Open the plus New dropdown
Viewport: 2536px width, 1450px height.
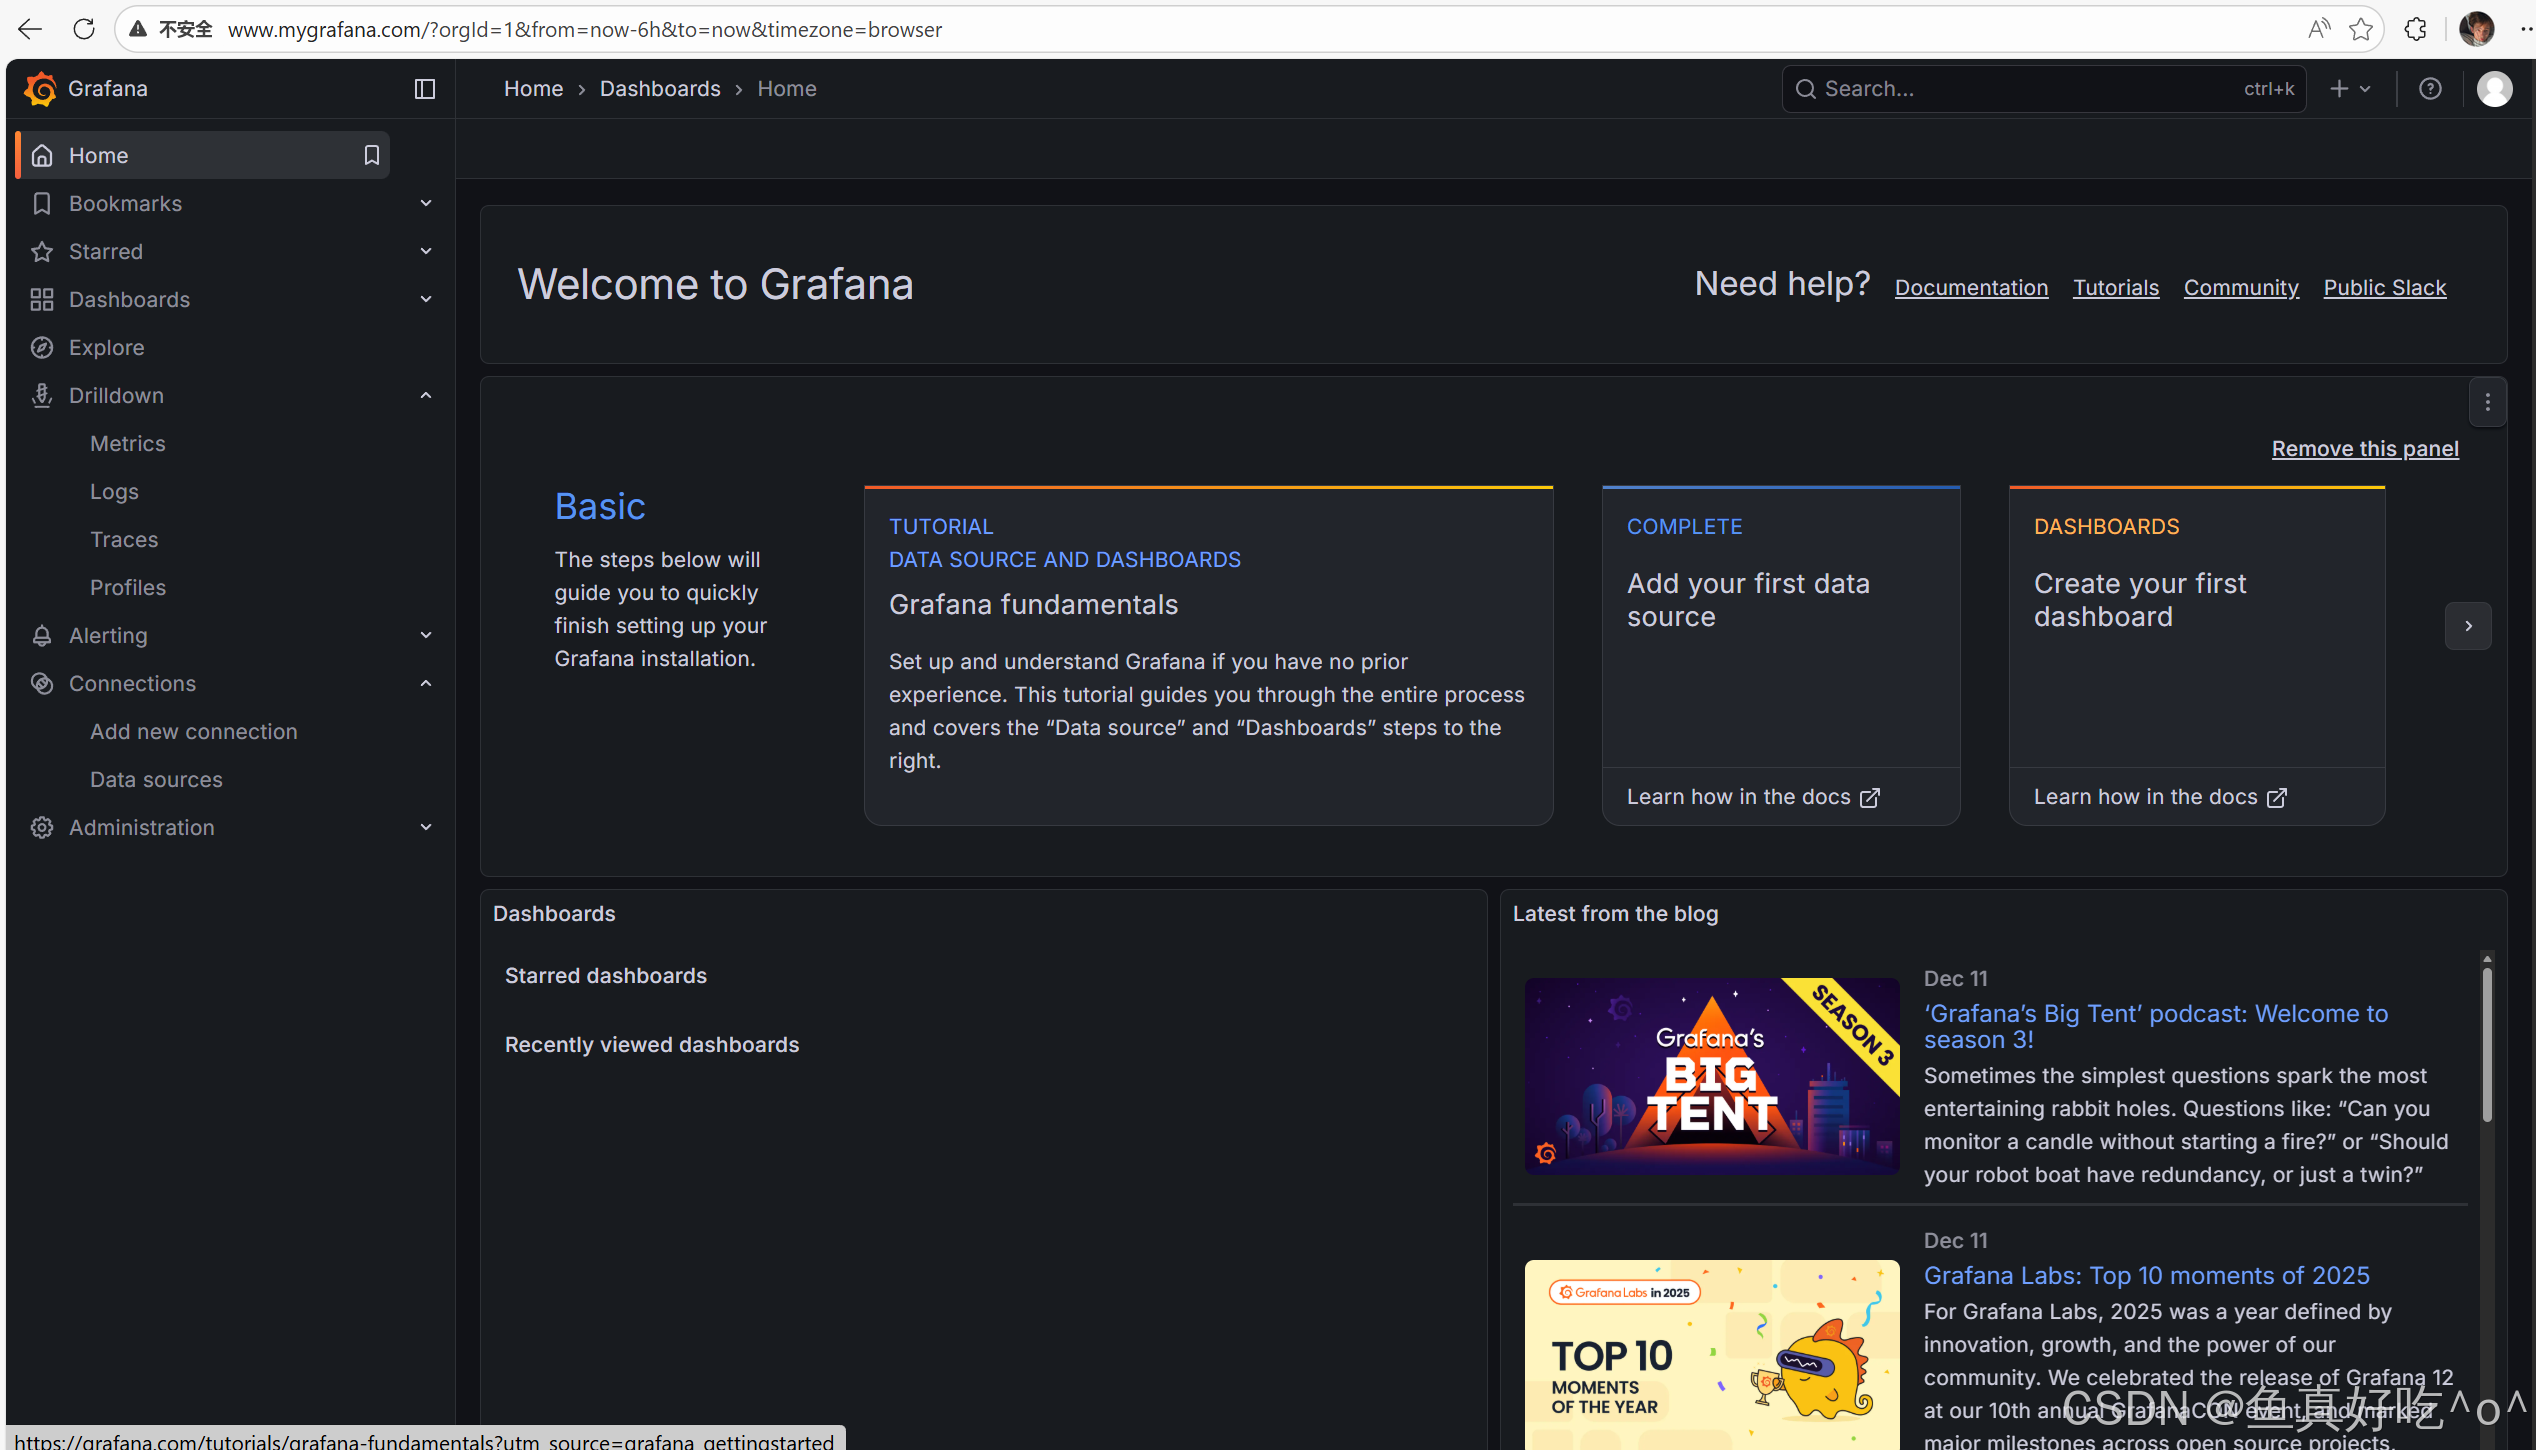(x=2350, y=89)
